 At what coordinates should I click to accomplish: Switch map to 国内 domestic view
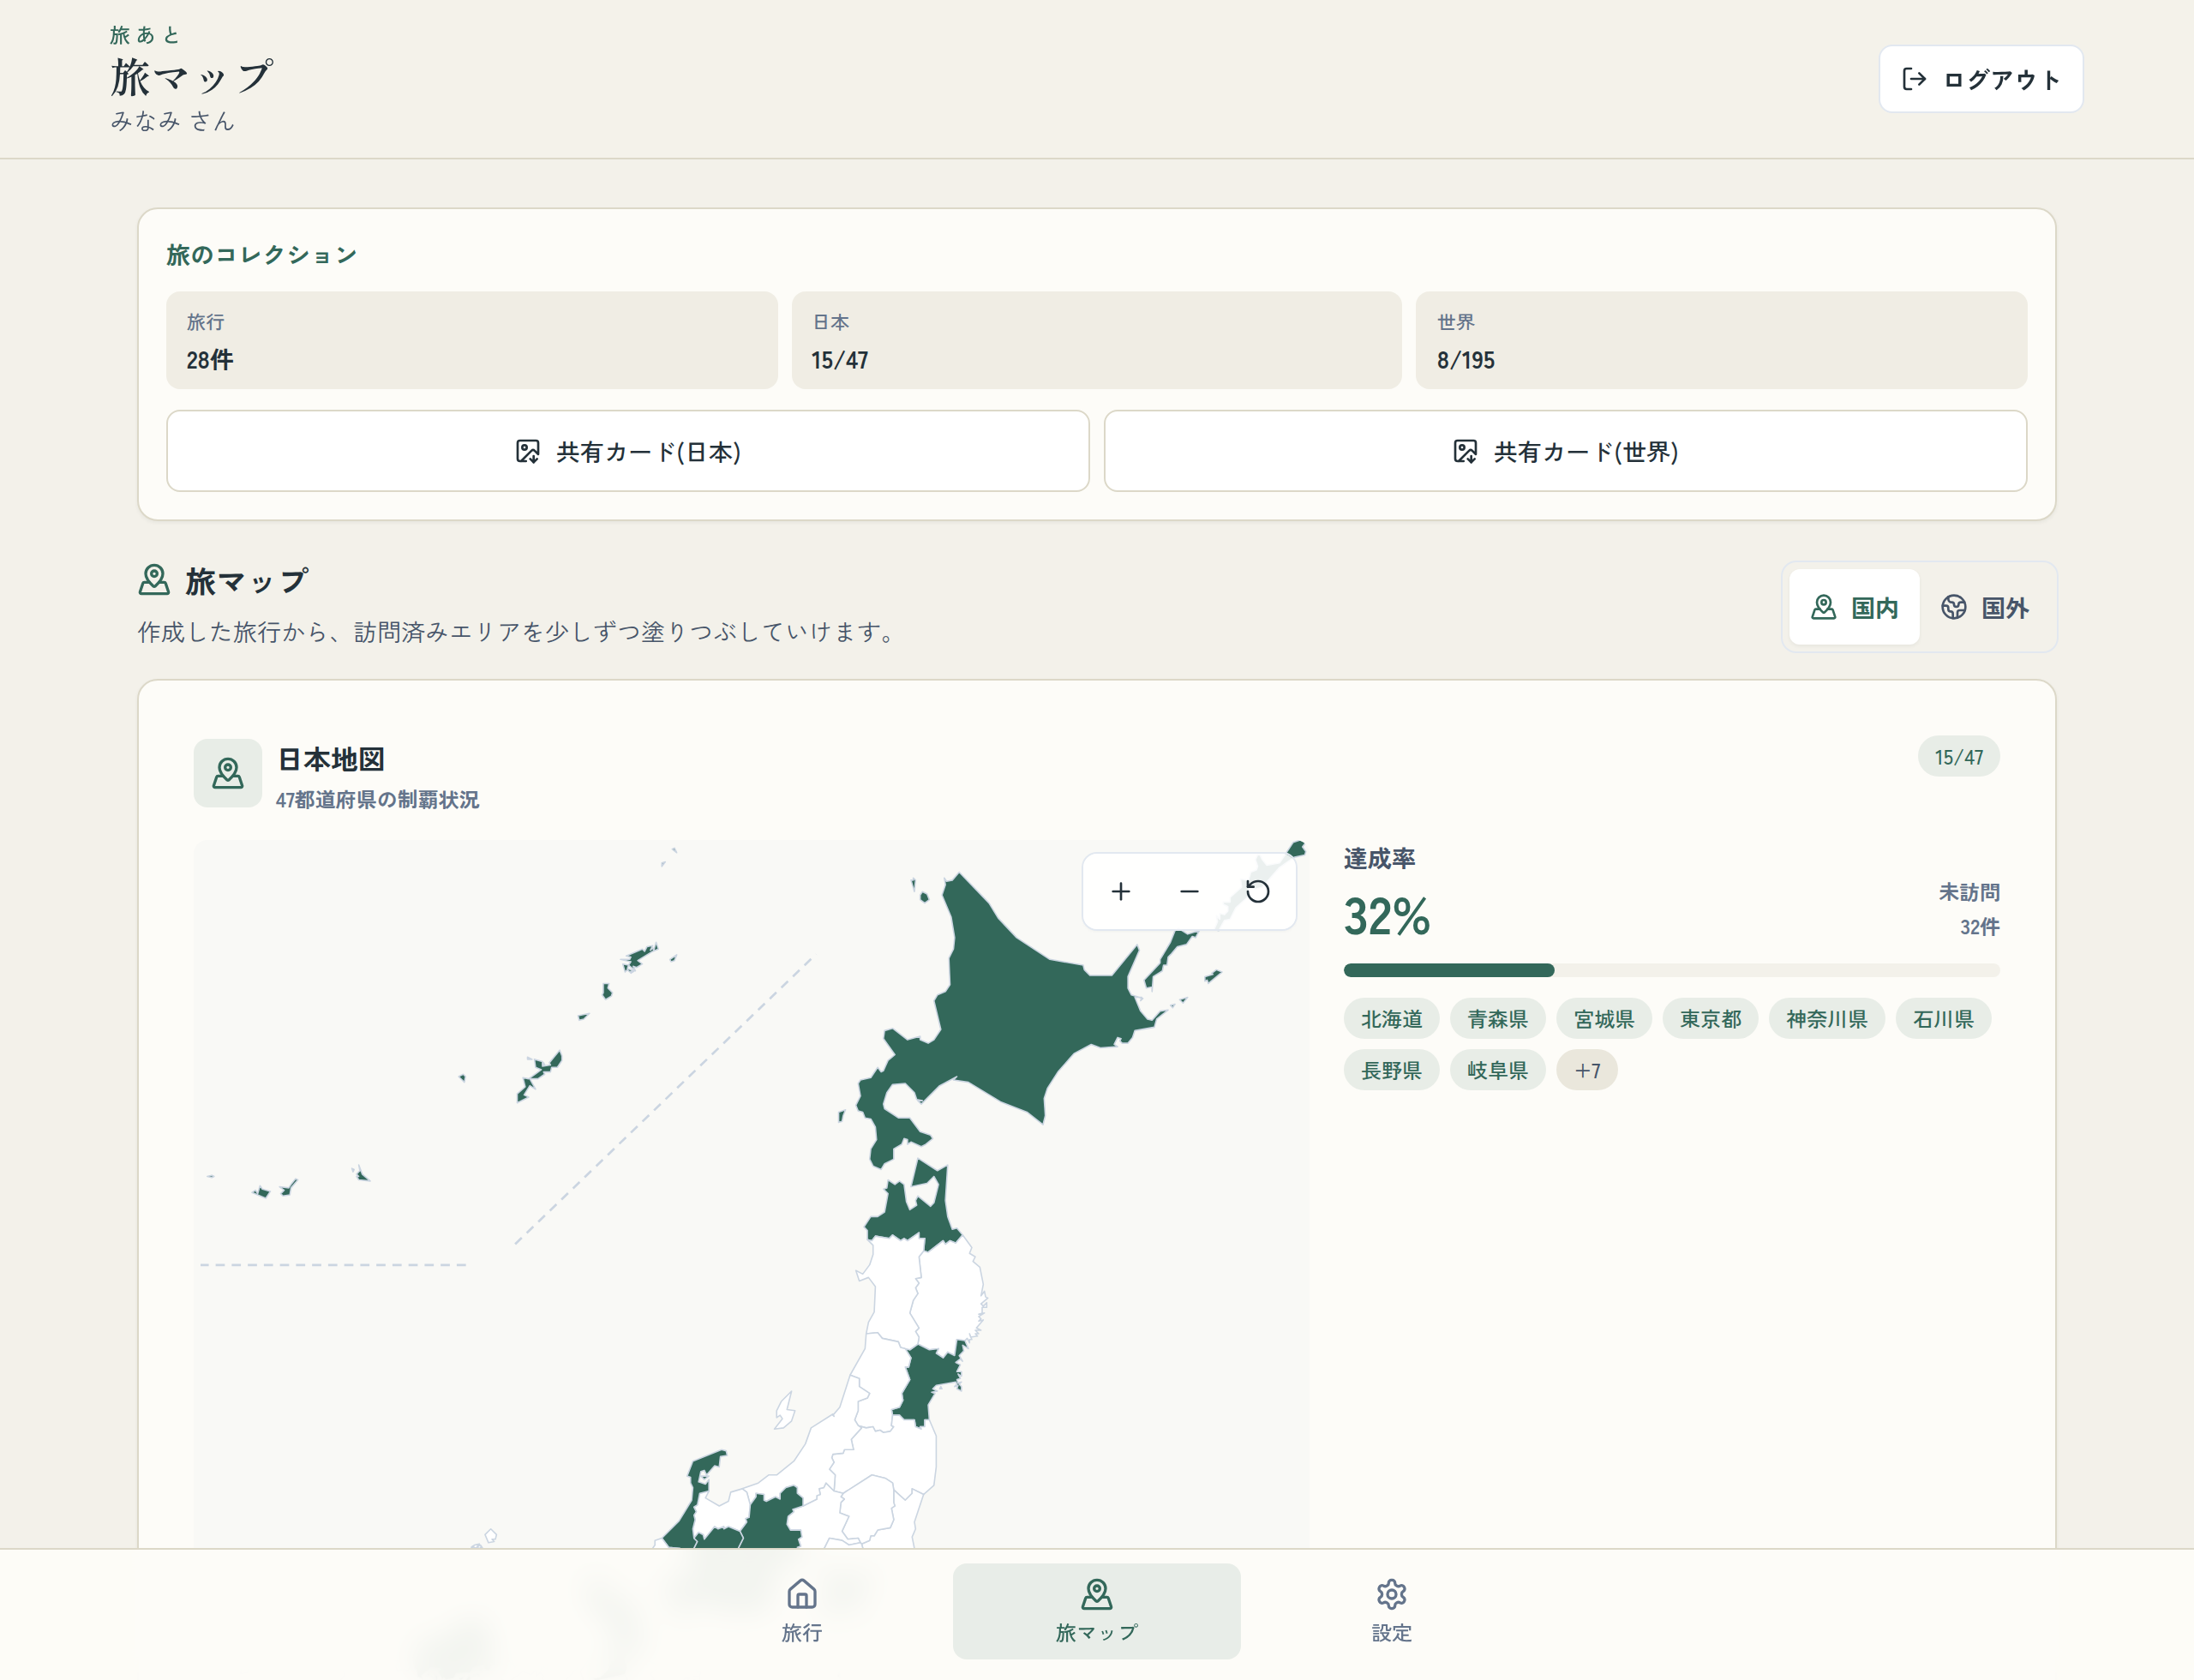pyautogui.click(x=1854, y=607)
